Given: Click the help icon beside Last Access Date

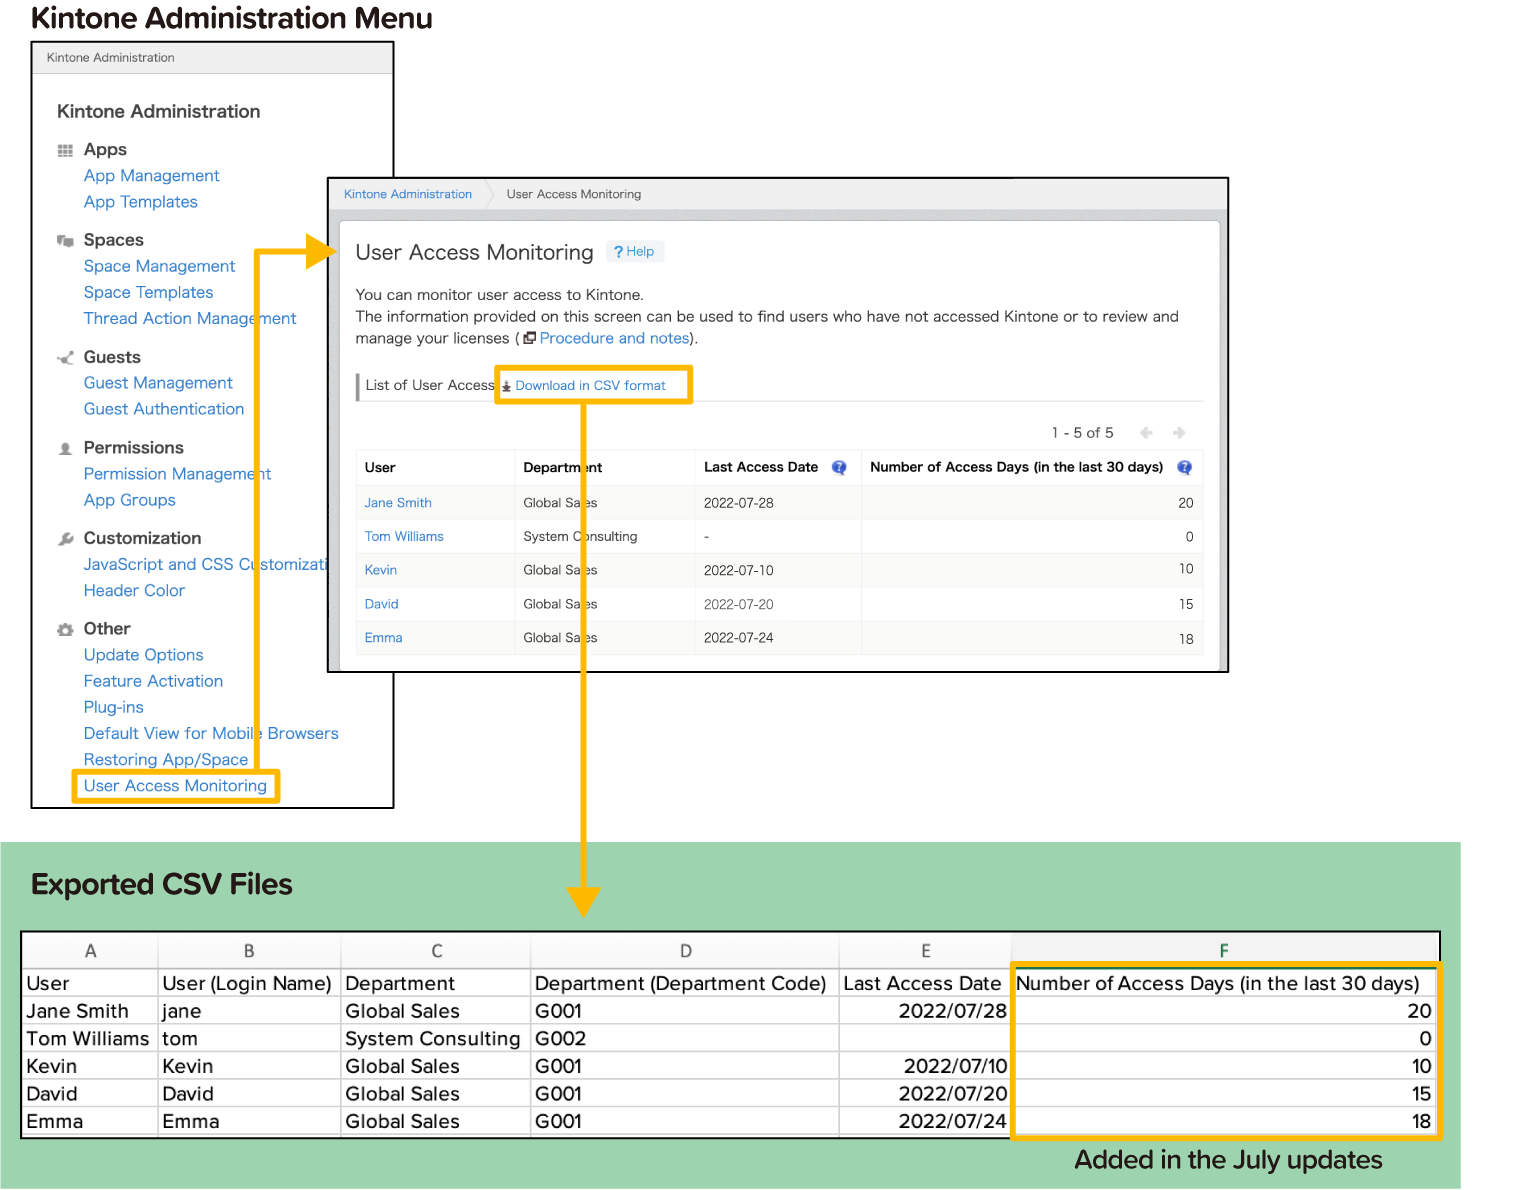Looking at the screenshot, I should [x=839, y=467].
